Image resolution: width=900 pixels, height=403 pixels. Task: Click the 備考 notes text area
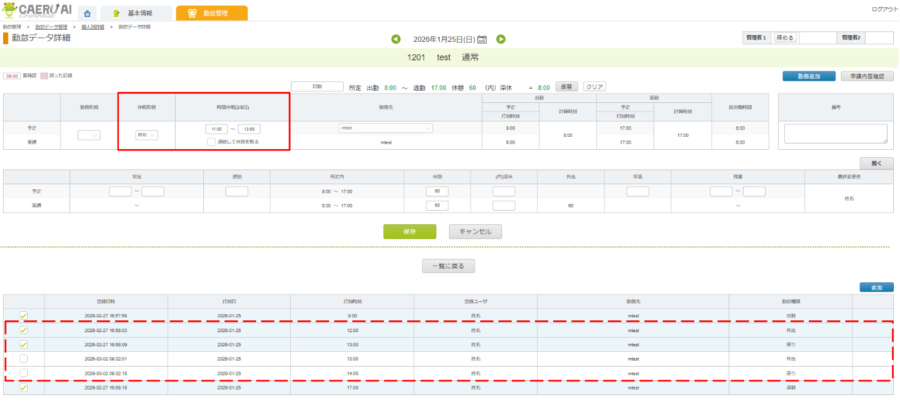(836, 133)
